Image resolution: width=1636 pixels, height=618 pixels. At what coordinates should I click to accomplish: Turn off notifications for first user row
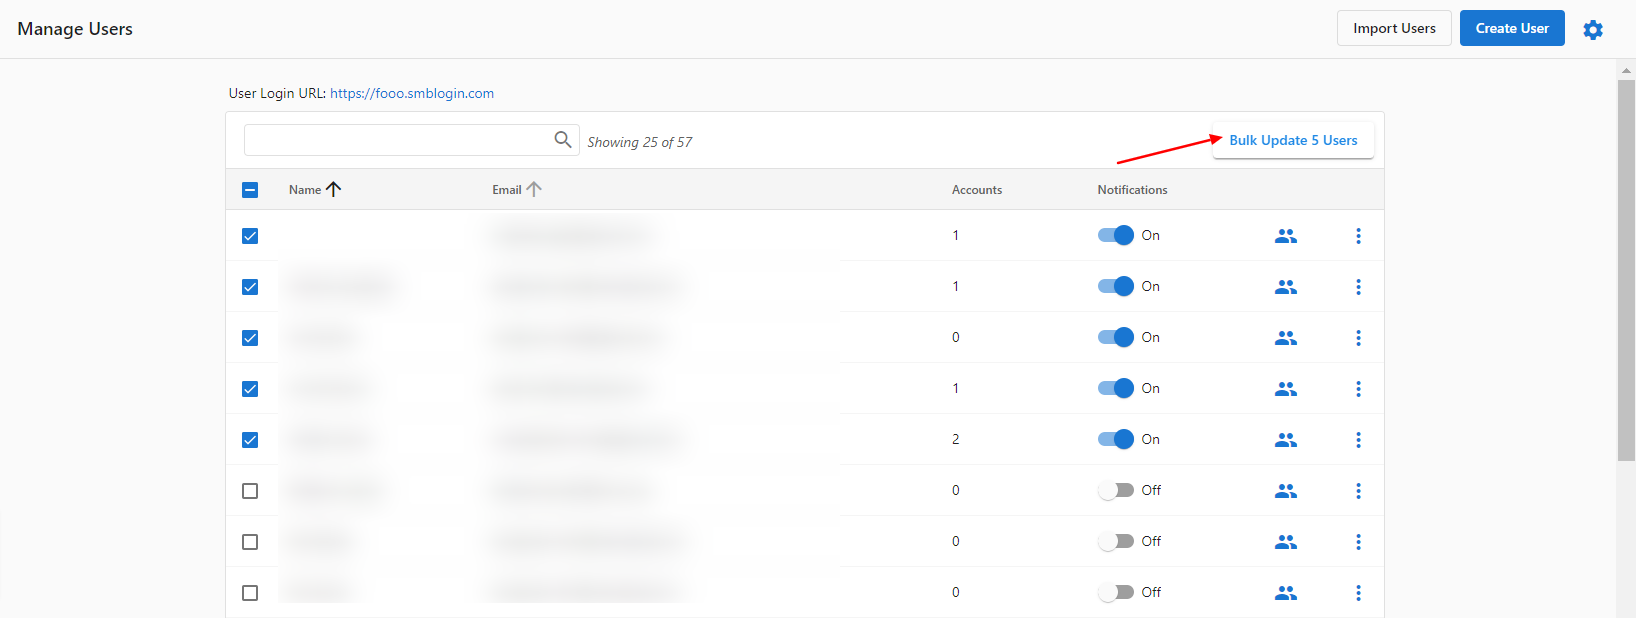coord(1116,235)
